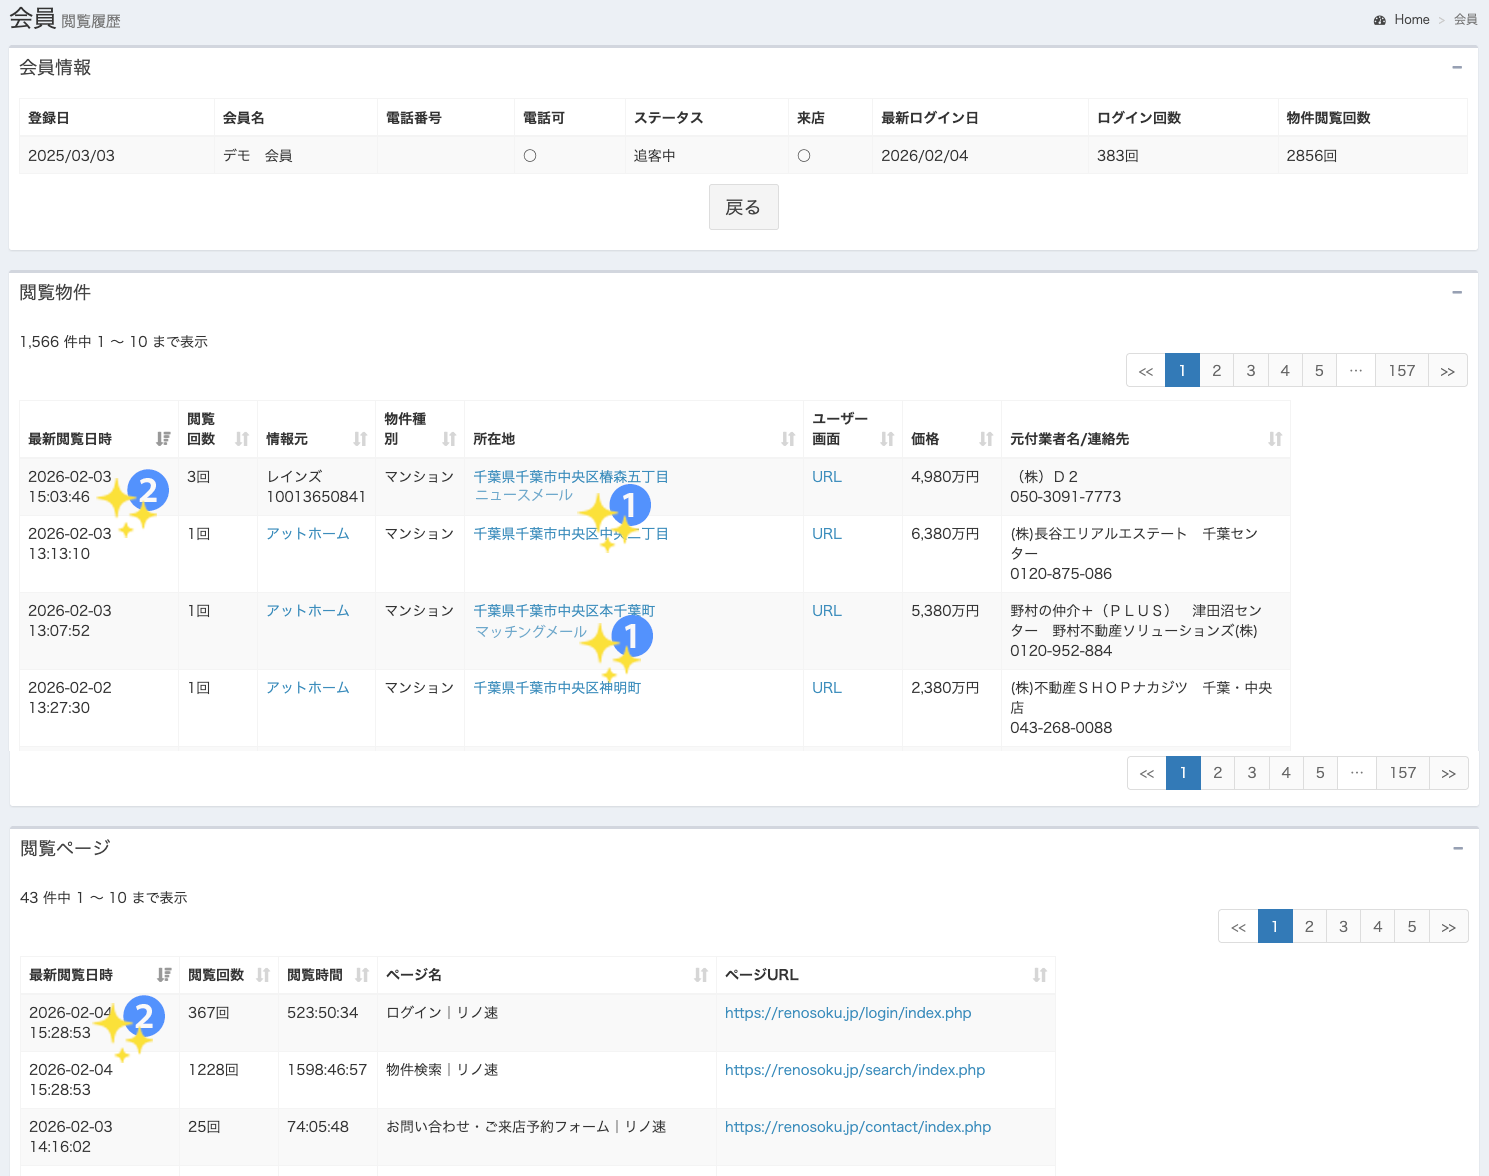
Task: Click sort icon for 物件種別 column
Action: (x=449, y=439)
